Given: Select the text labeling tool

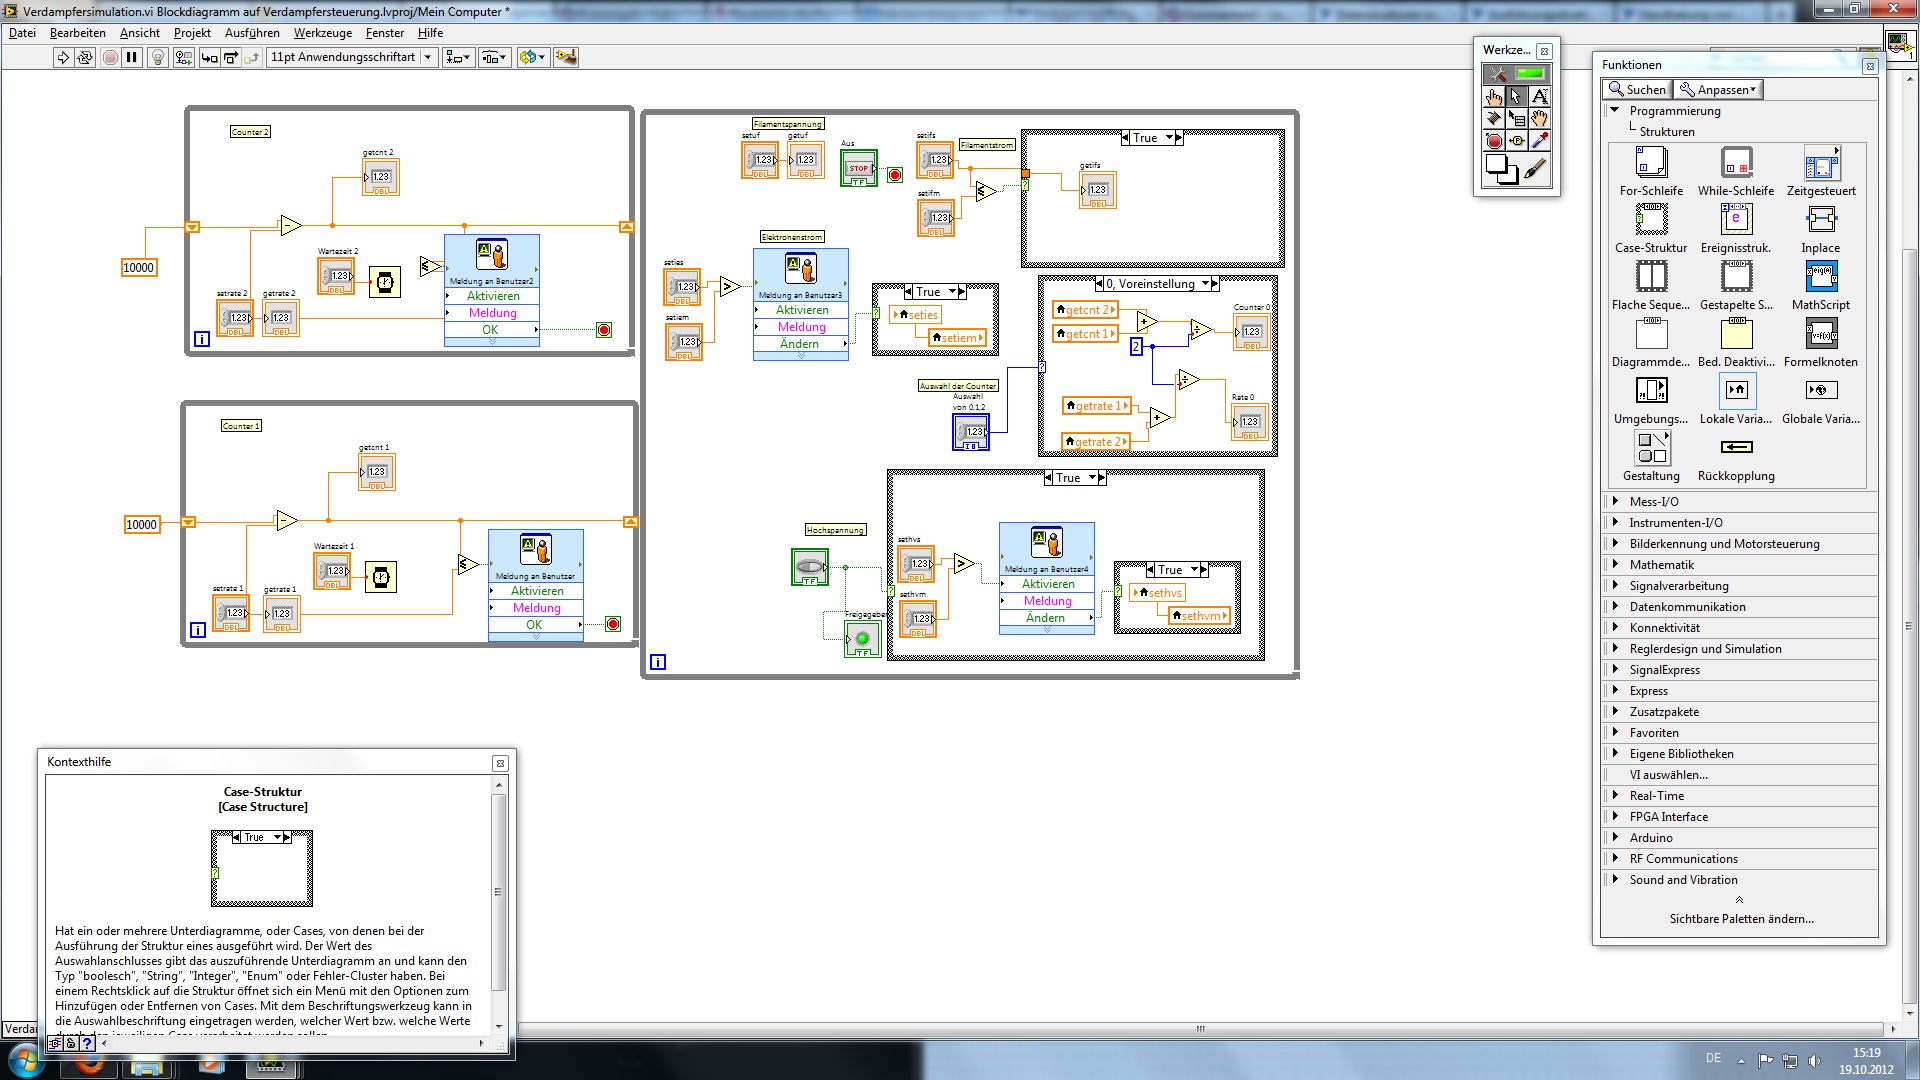Looking at the screenshot, I should click(x=1540, y=97).
